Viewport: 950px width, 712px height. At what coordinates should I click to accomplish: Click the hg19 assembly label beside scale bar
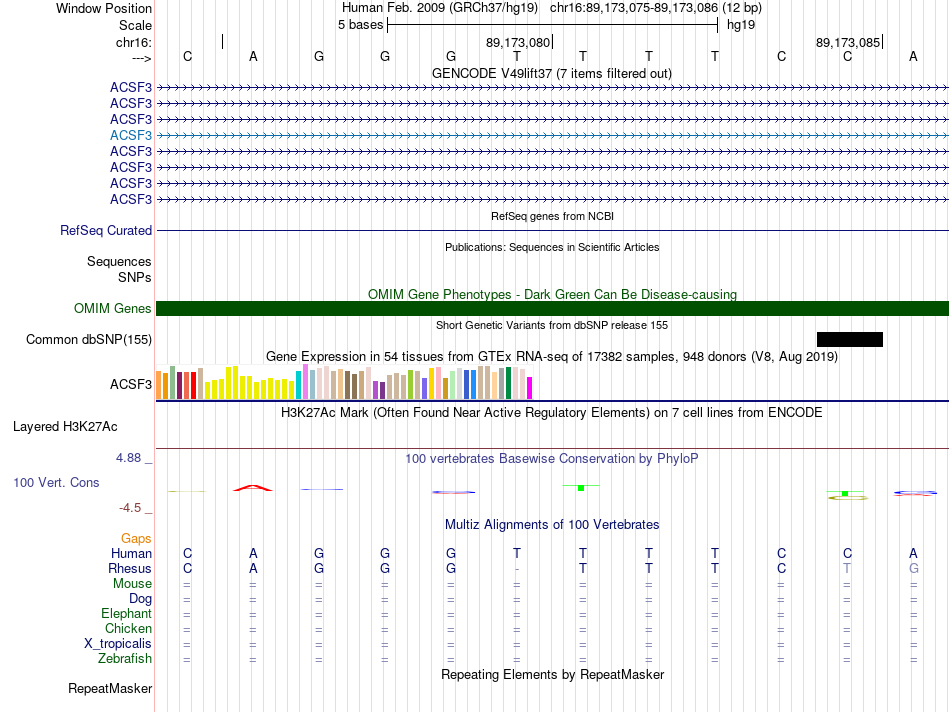tap(741, 25)
